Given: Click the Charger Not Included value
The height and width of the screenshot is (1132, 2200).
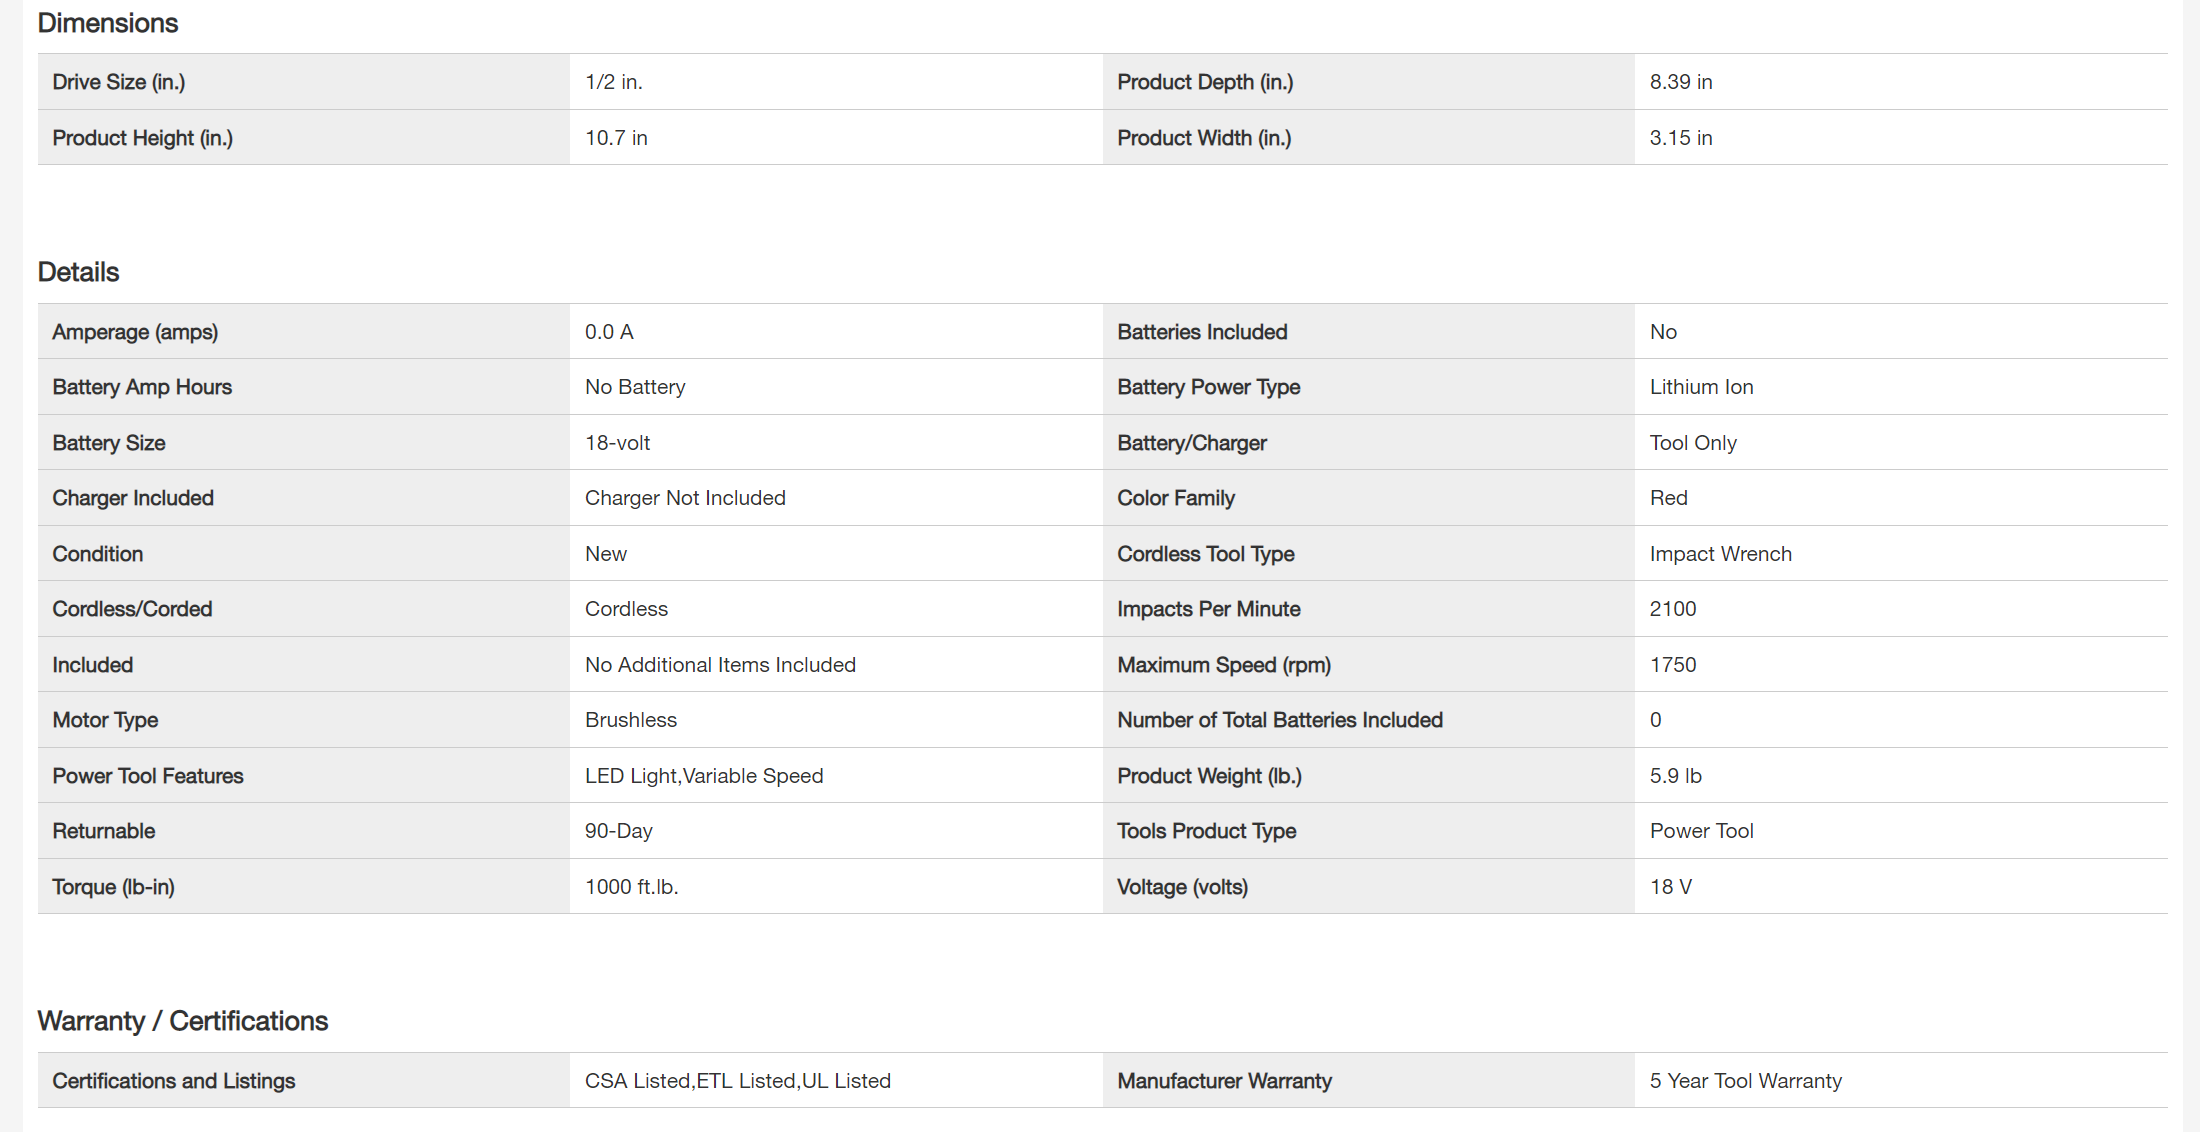Looking at the screenshot, I should 685,498.
